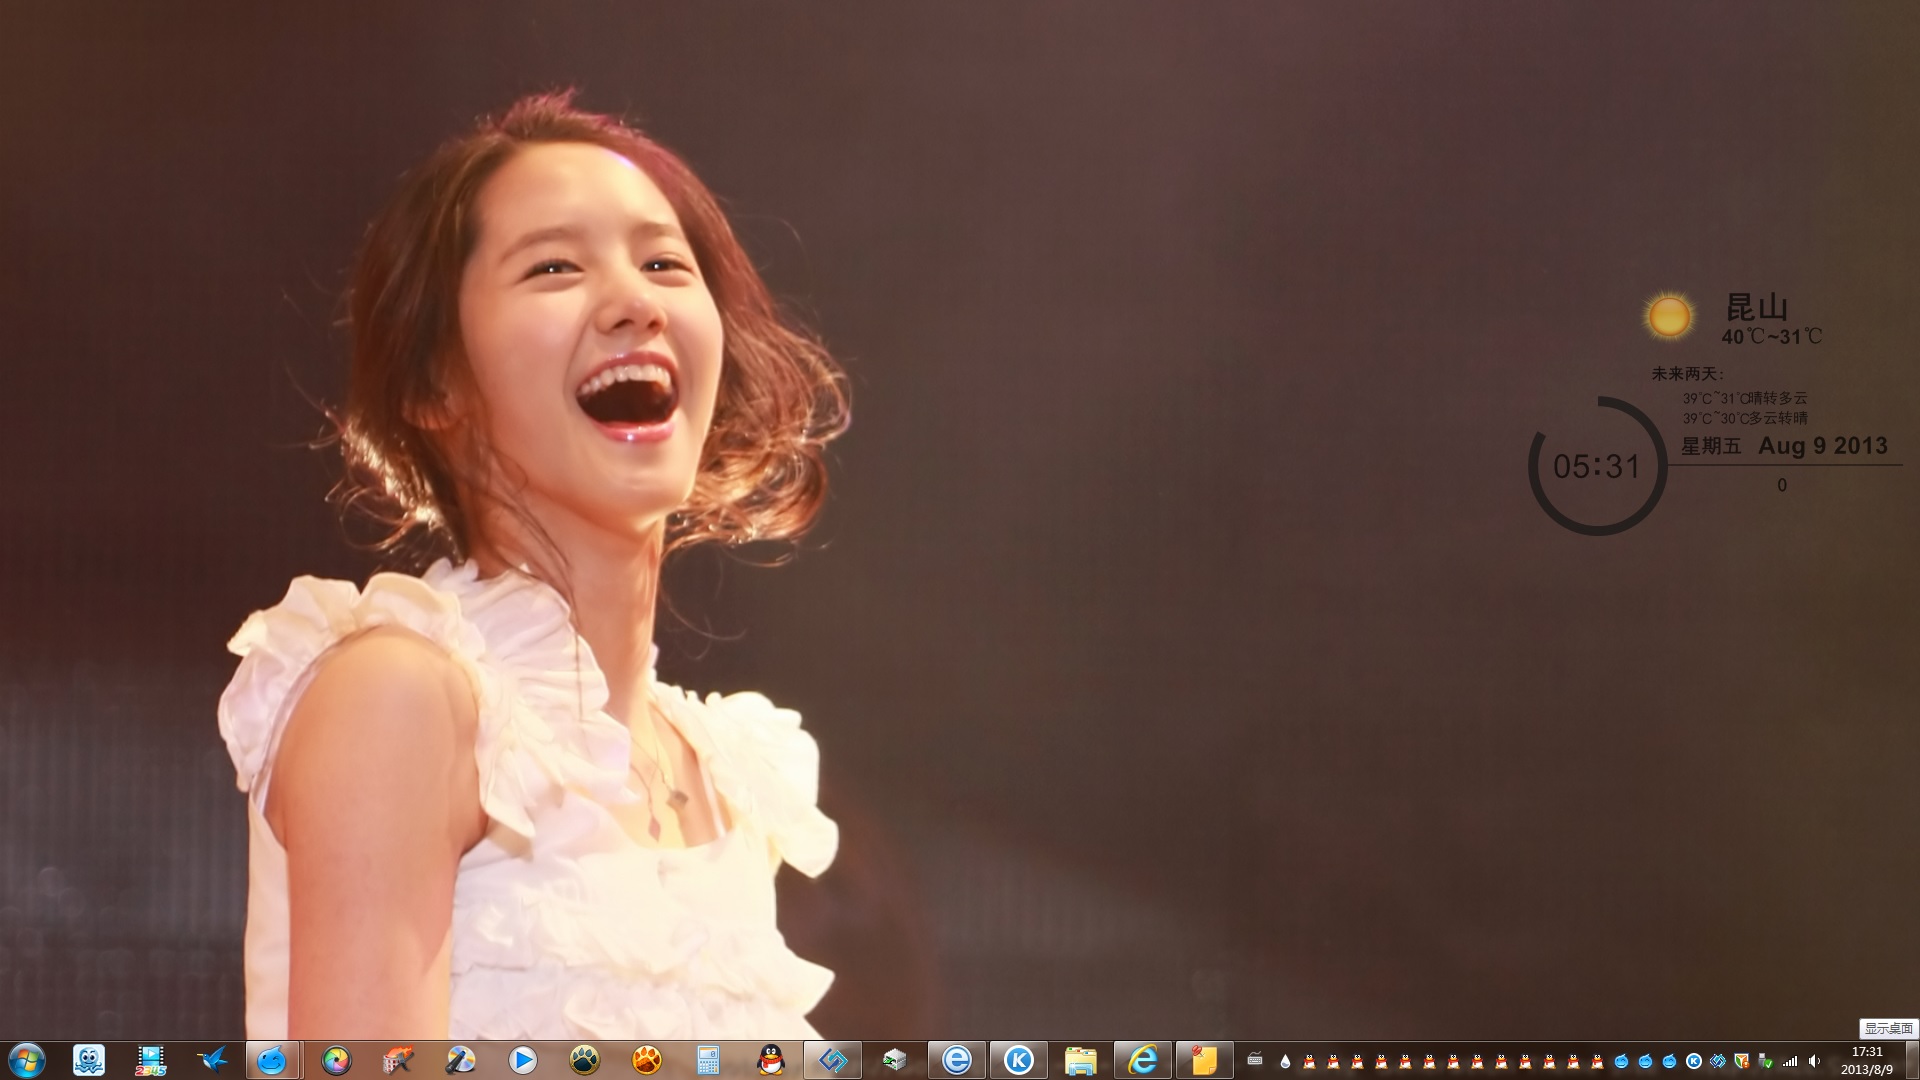Click the forecast line ending 多云转晴
This screenshot has height=1080, width=1920.
[1745, 418]
